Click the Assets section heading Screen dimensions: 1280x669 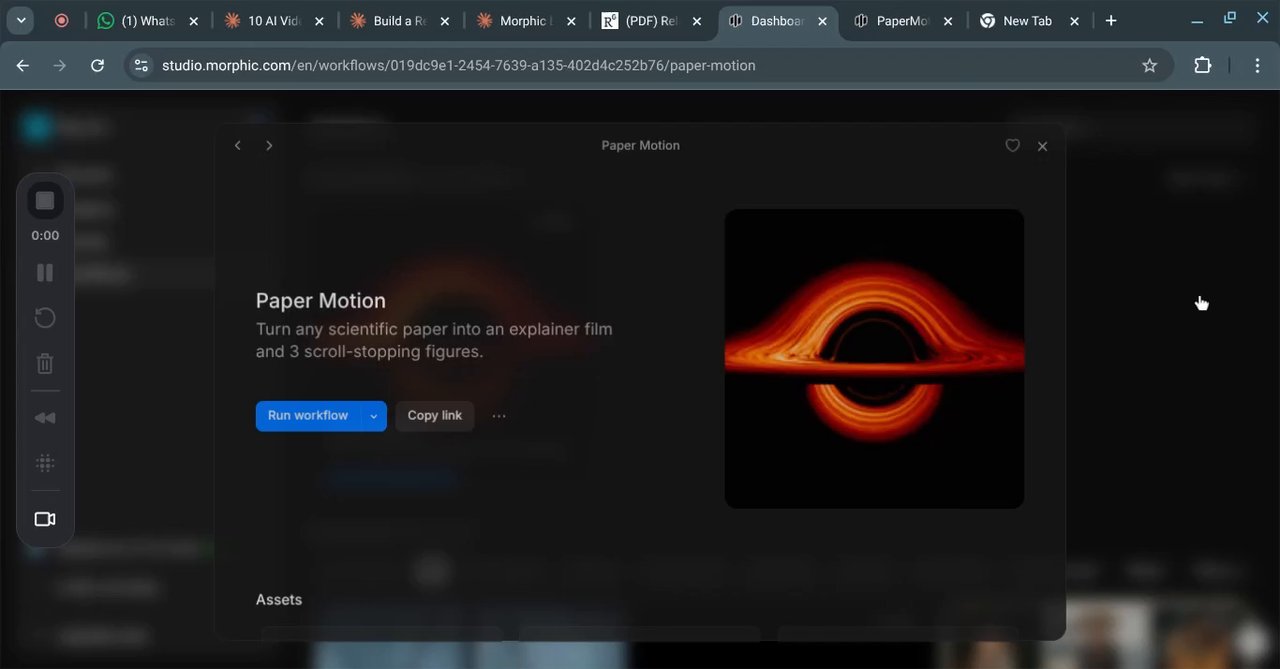coord(279,600)
